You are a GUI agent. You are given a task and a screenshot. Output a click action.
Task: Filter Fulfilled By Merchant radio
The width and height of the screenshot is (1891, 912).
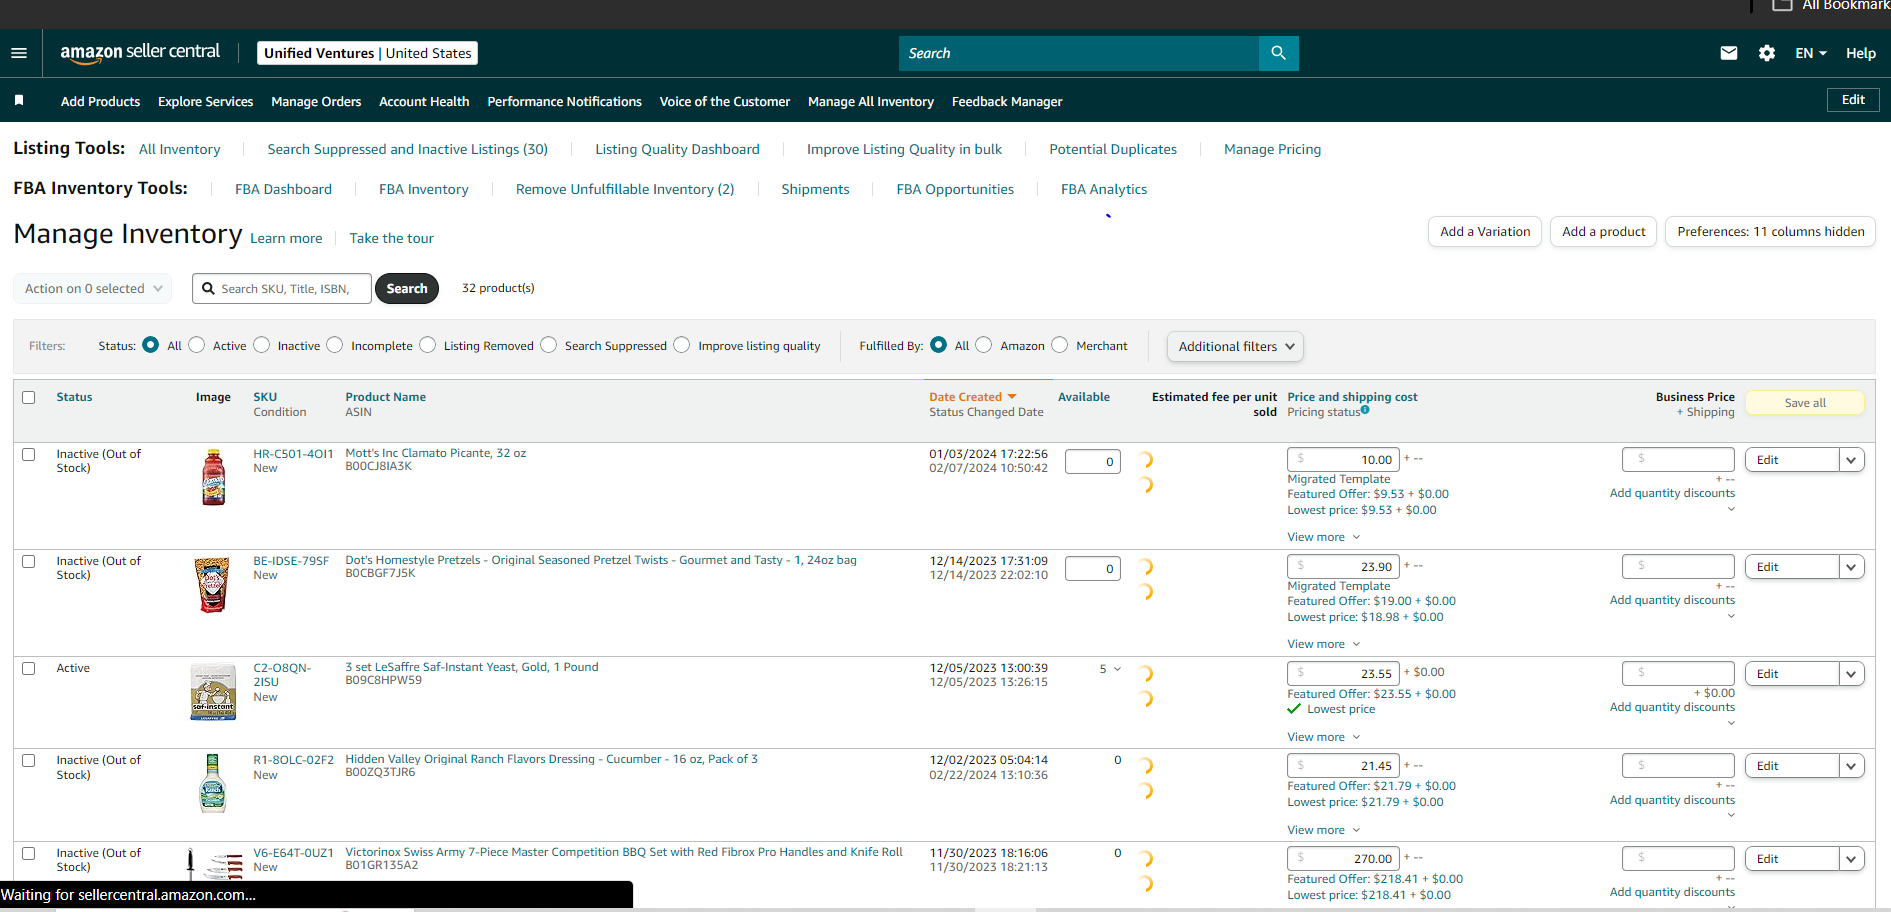[x=1060, y=345]
